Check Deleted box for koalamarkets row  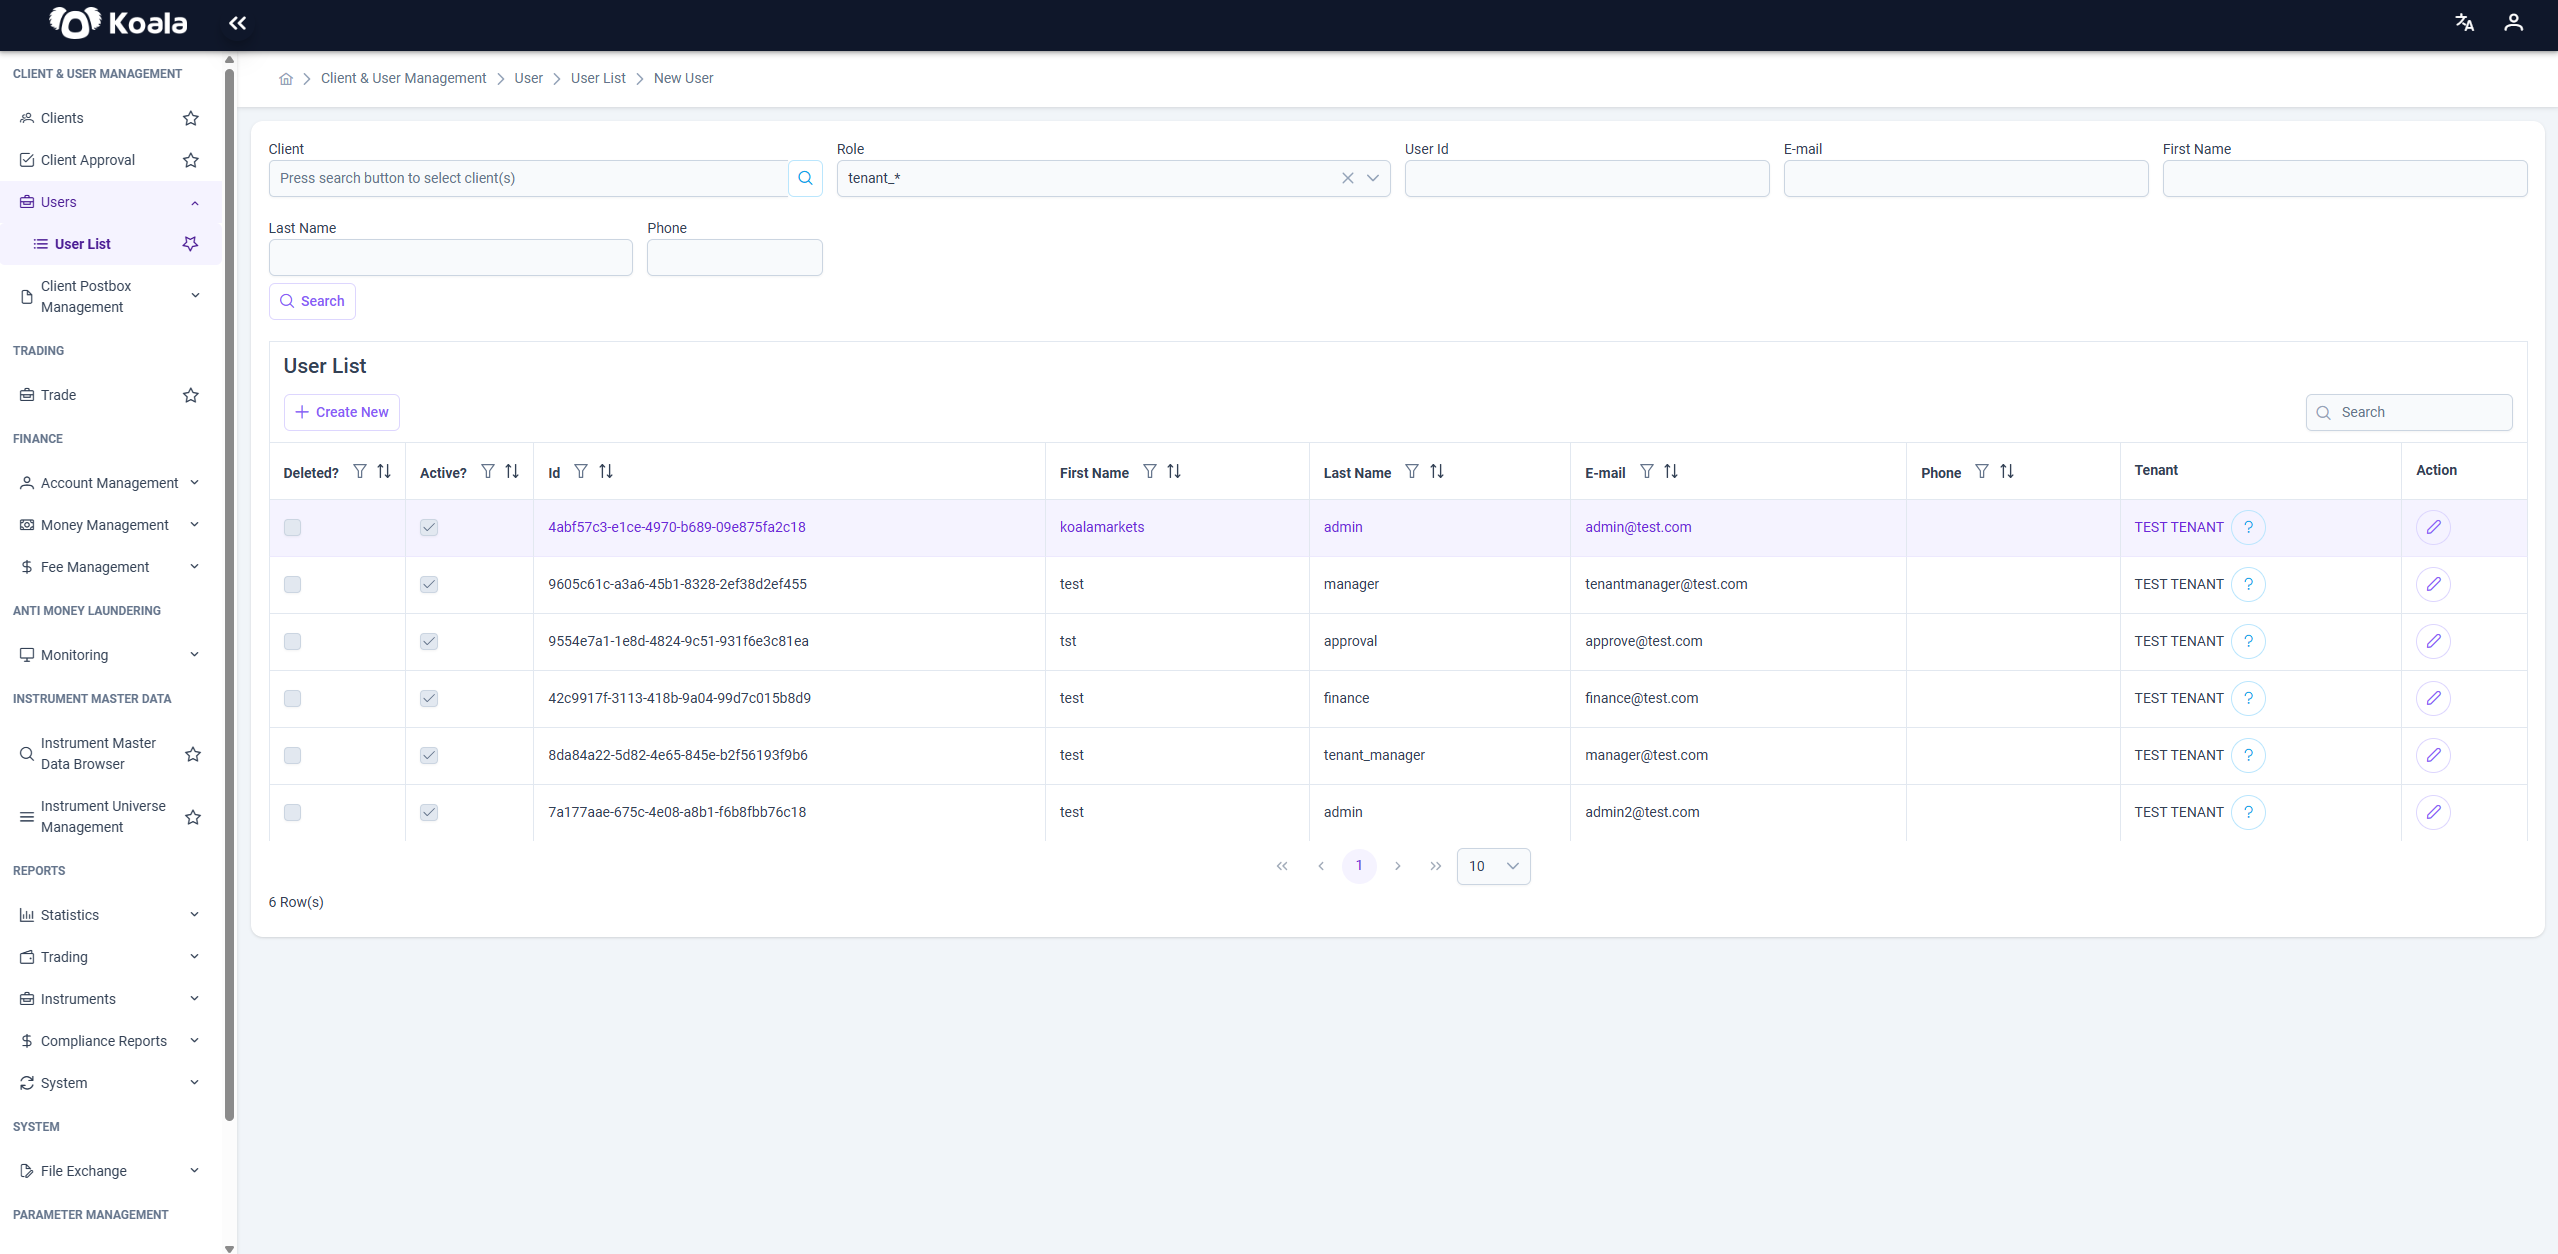(292, 527)
